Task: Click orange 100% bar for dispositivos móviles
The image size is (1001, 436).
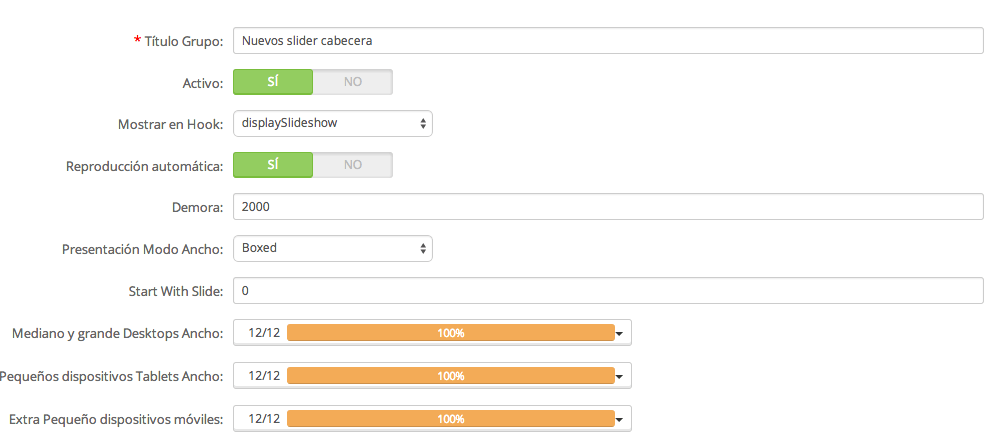Action: pos(451,419)
